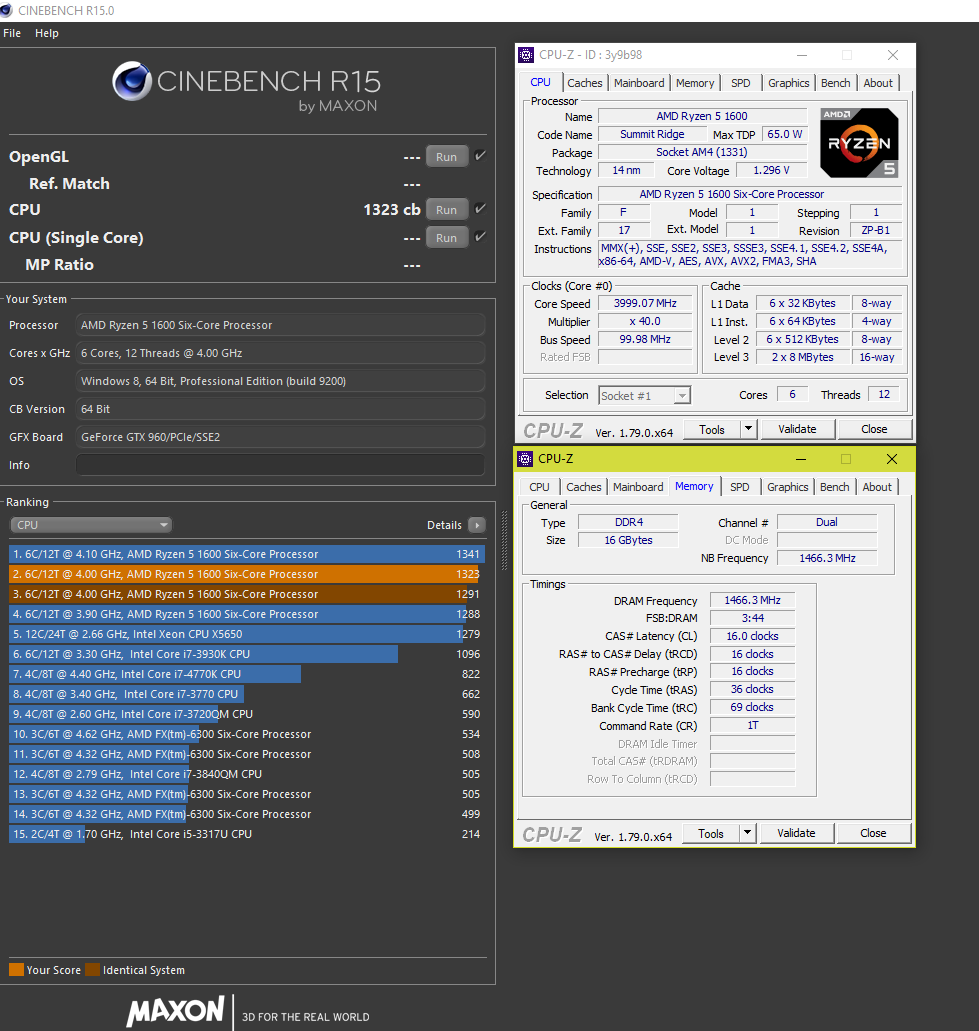This screenshot has width=979, height=1031.
Task: Select ranking row 1 scoring 1341
Action: 247,554
